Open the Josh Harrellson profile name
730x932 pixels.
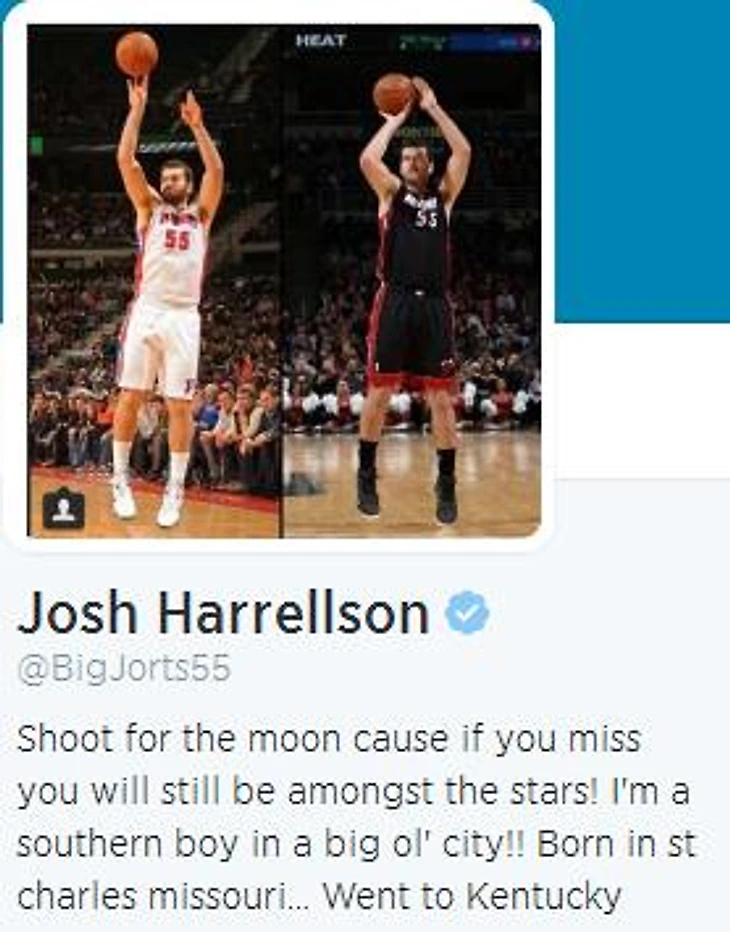224,612
